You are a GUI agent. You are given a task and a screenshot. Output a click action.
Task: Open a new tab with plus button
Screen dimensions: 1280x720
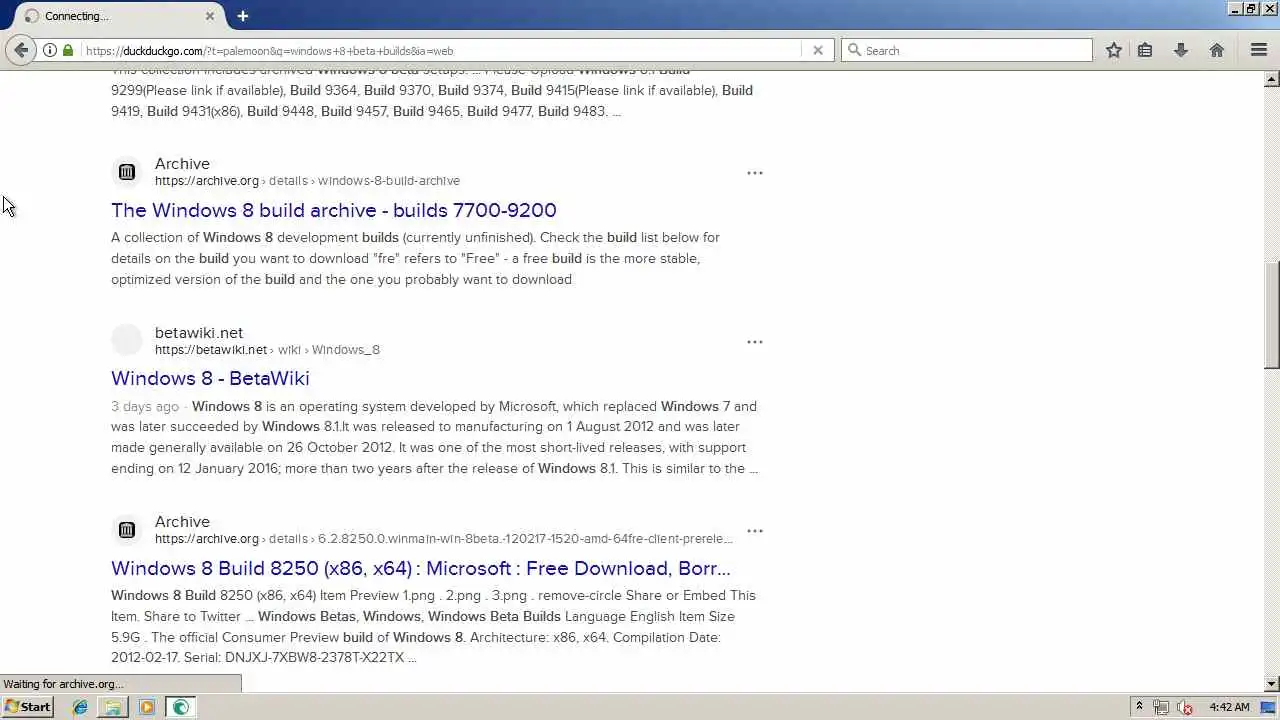click(243, 16)
